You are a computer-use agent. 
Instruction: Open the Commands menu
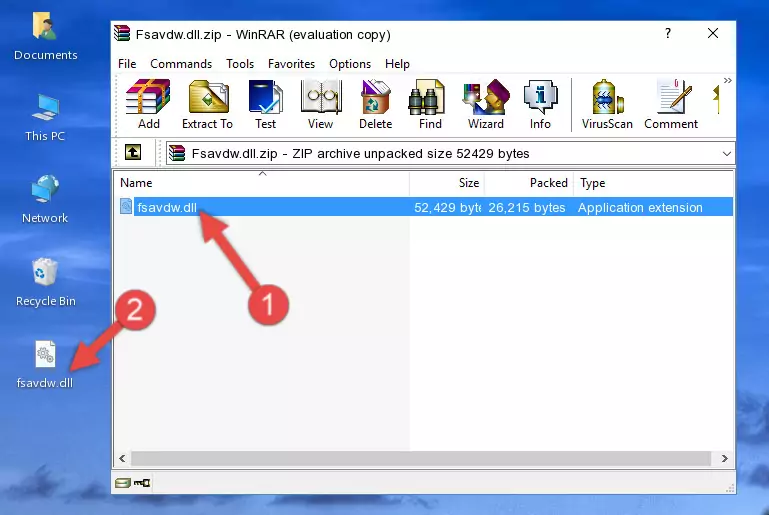point(181,64)
